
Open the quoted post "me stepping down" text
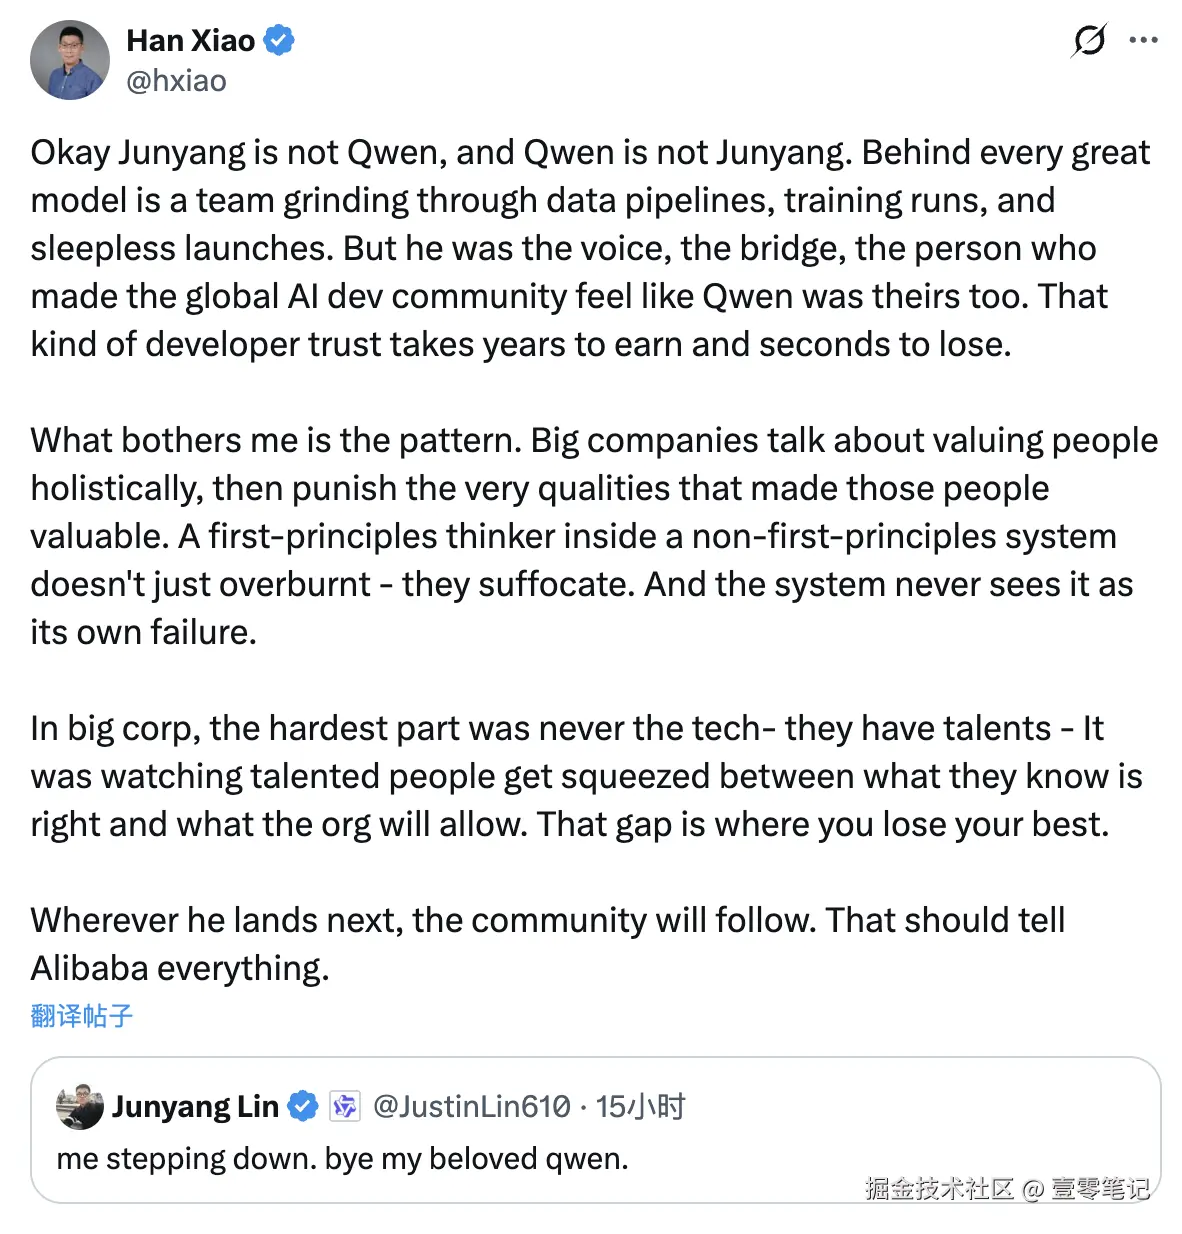[342, 1158]
